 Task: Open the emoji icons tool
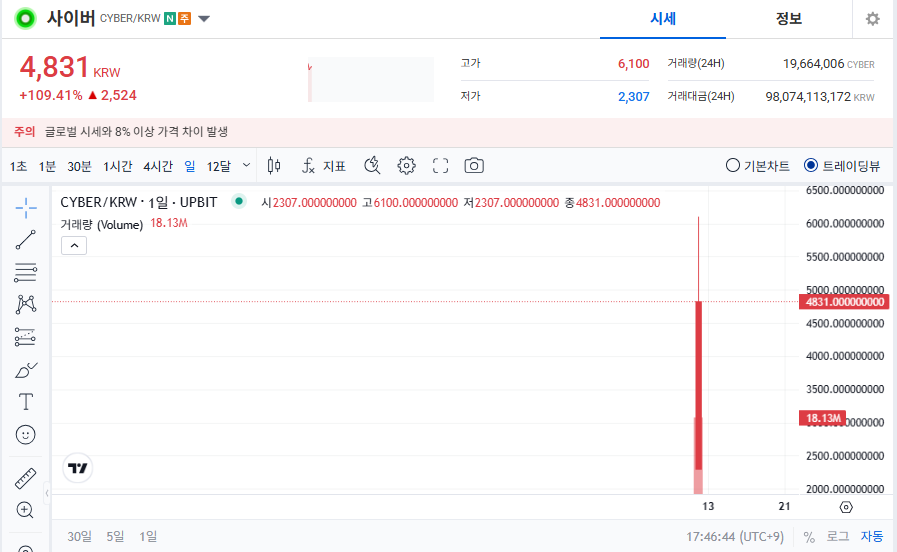(x=26, y=435)
